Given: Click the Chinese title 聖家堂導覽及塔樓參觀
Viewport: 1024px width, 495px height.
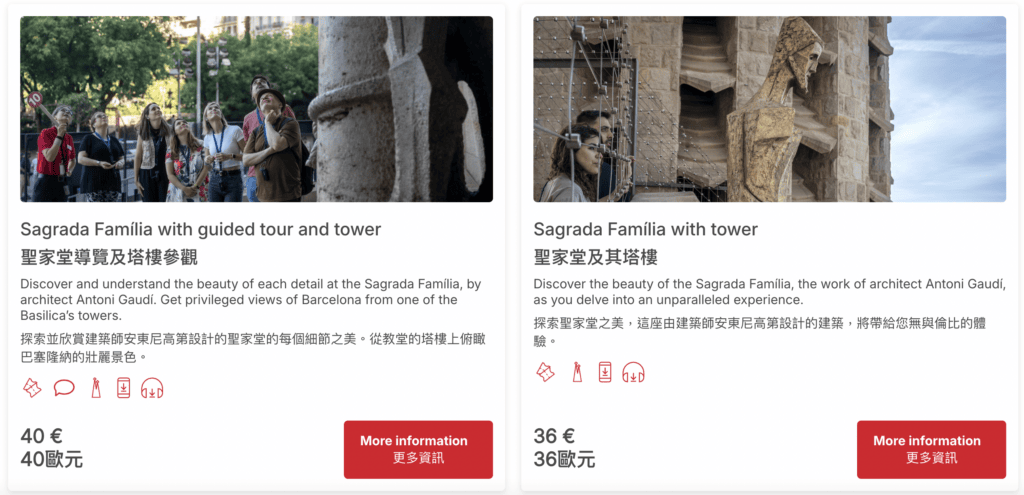Looking at the screenshot, I should pyautogui.click(x=109, y=257).
